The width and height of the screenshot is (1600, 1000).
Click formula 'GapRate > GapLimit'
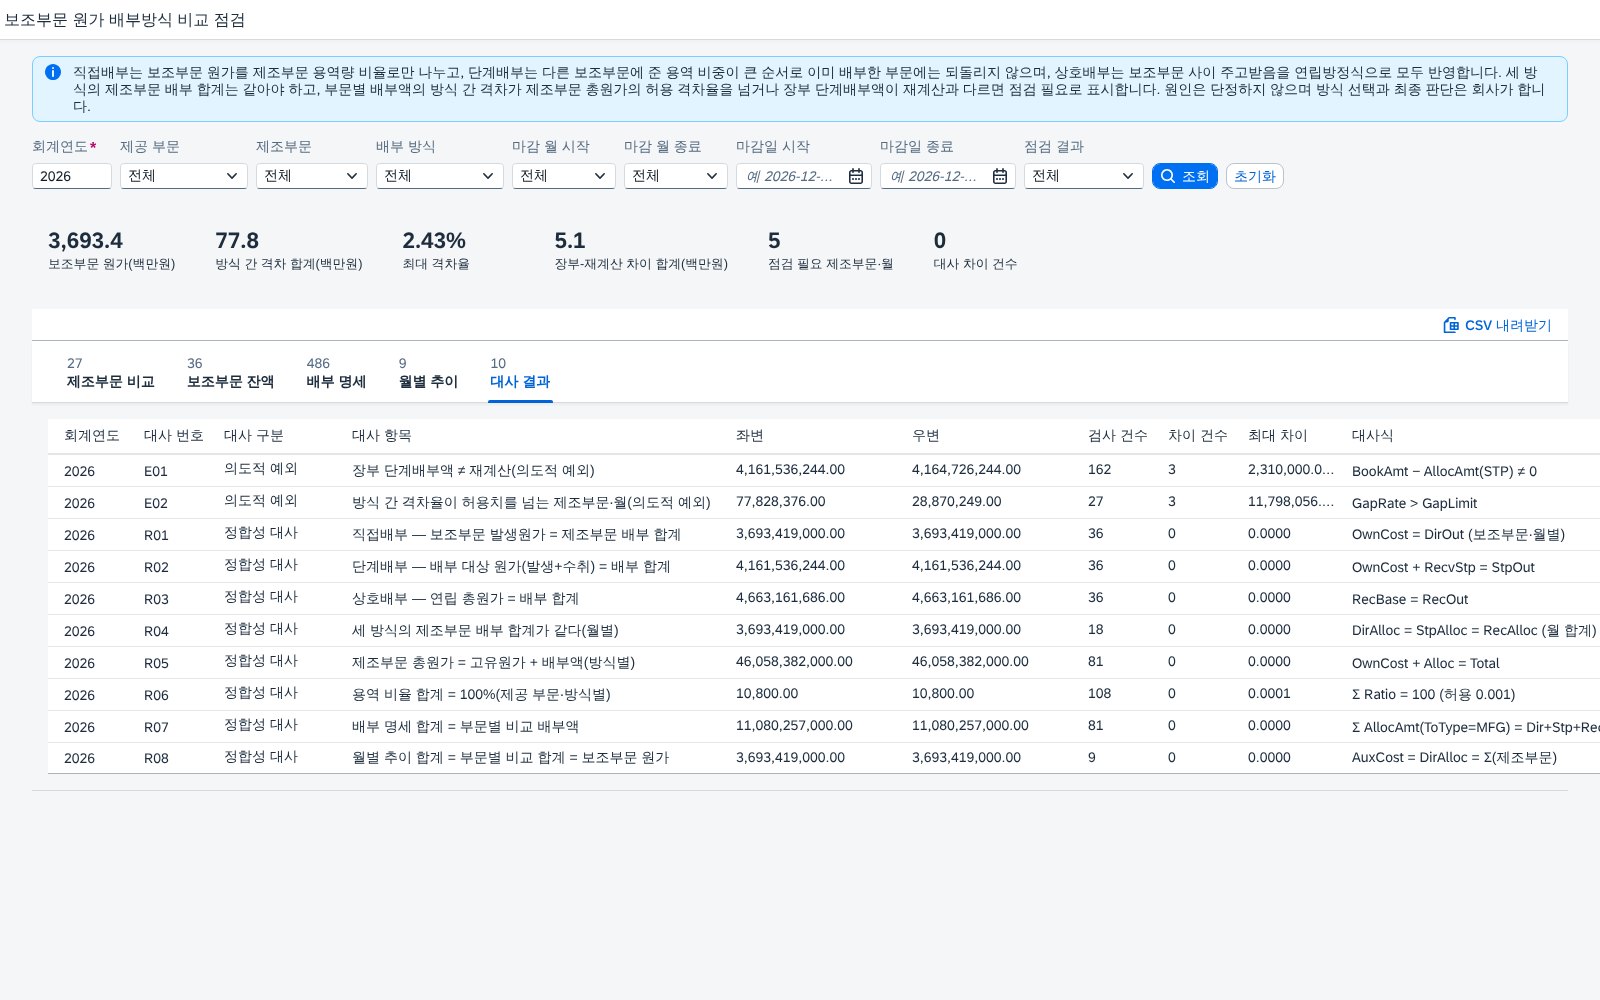pyautogui.click(x=1414, y=503)
